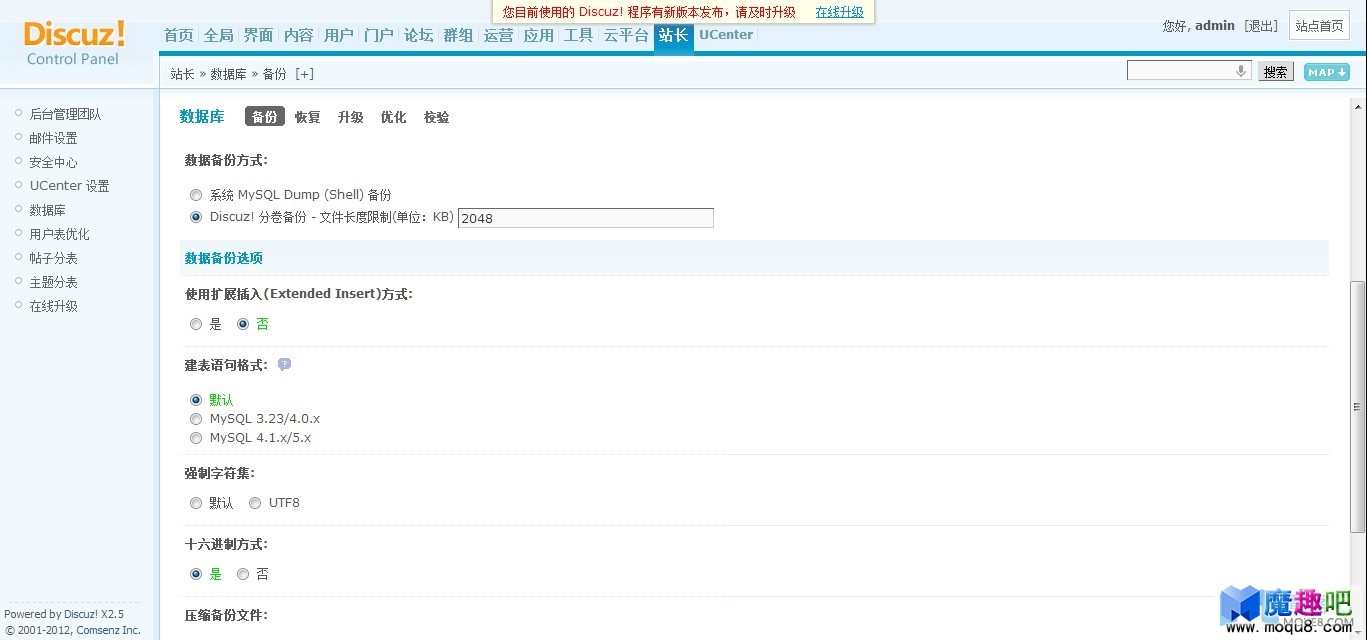This screenshot has height=640, width=1367.
Task: Click the Discuz! link in the footer
Action: pyautogui.click(x=81, y=614)
